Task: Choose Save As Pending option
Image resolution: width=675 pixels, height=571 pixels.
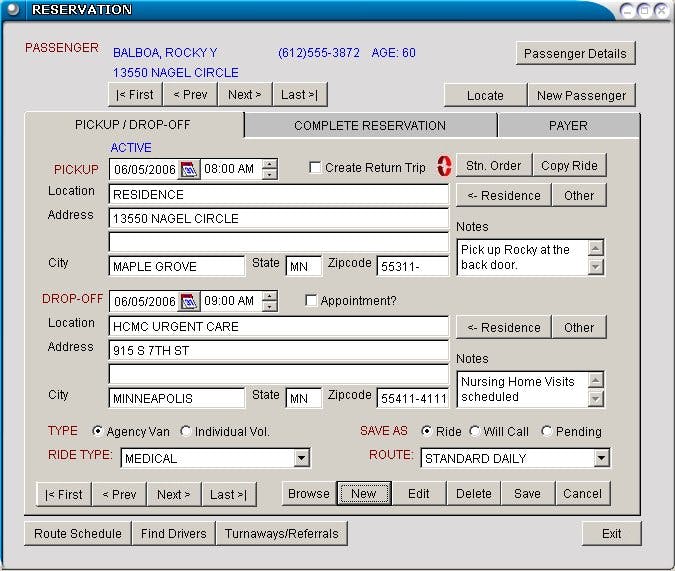Action: point(546,431)
